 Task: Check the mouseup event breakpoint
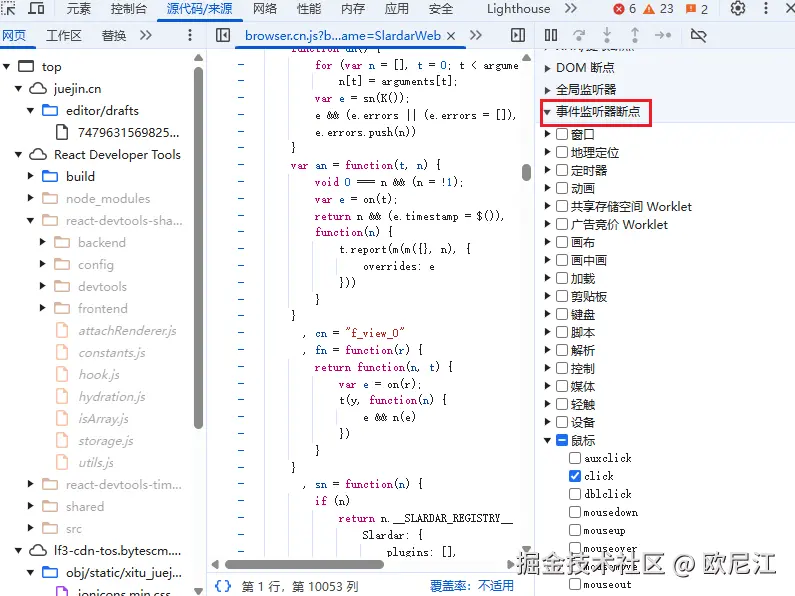point(574,530)
